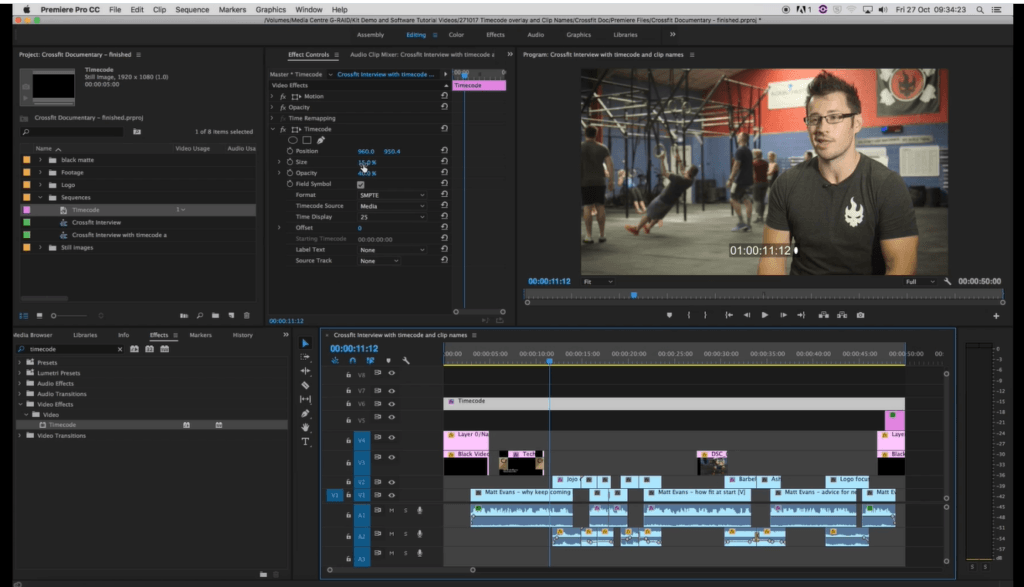This screenshot has width=1024, height=587.
Task: Toggle Field Symbol checkbox
Action: coord(360,184)
